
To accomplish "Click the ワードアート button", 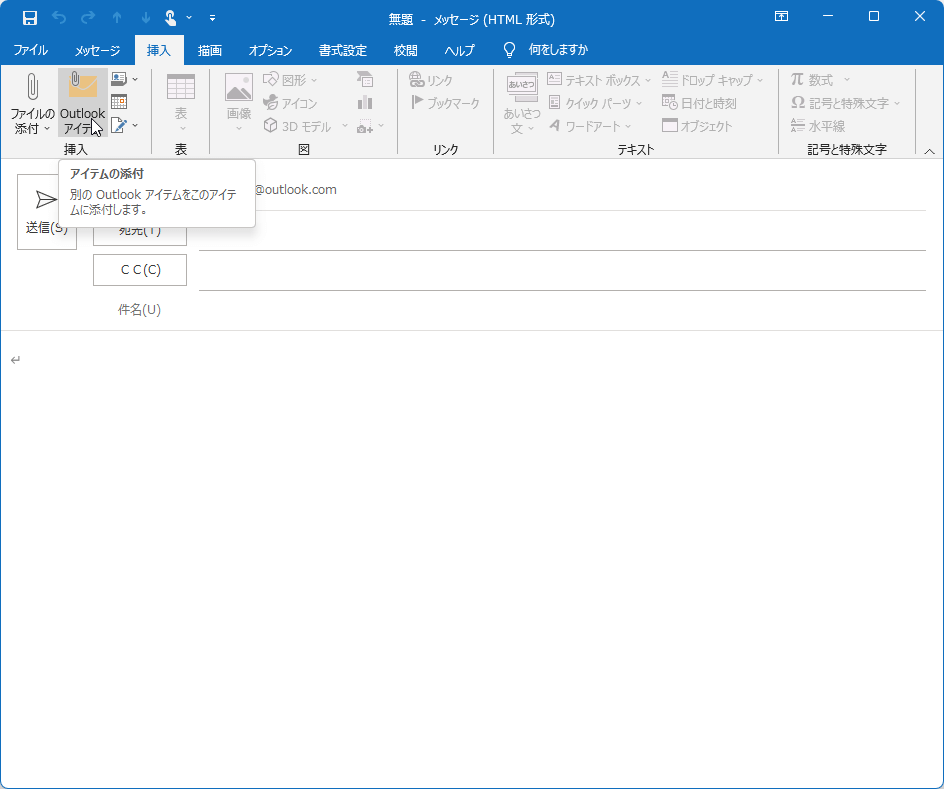I will coord(590,126).
